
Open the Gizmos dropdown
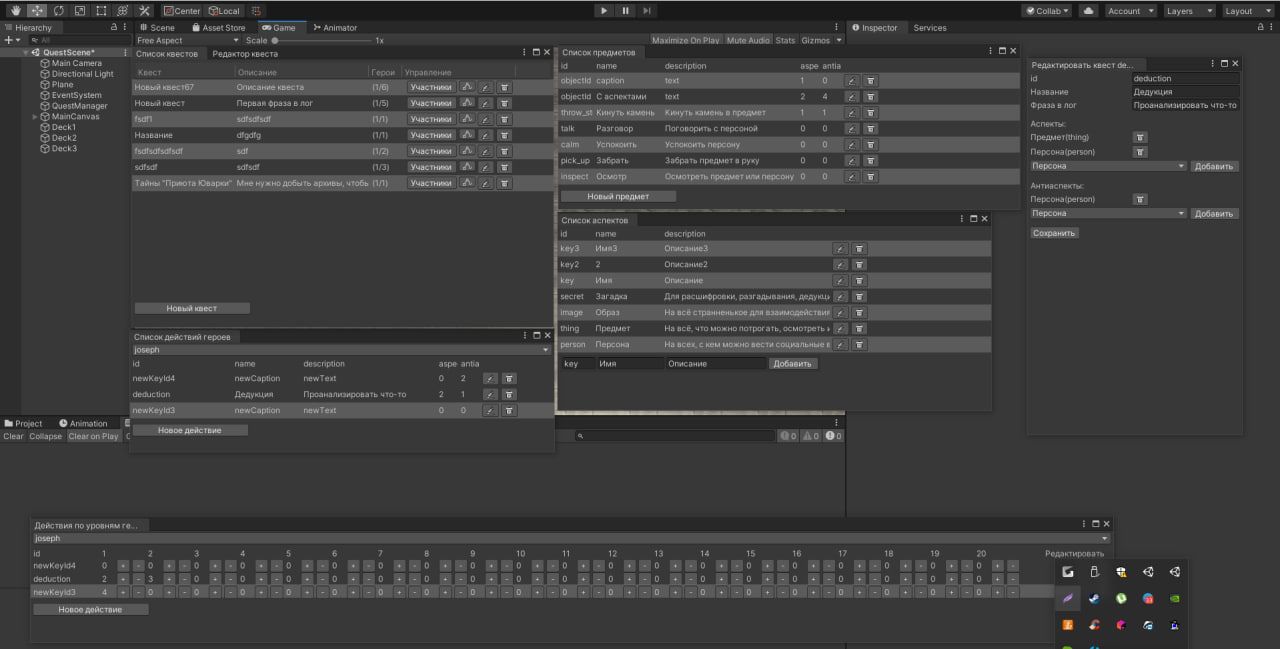click(818, 40)
